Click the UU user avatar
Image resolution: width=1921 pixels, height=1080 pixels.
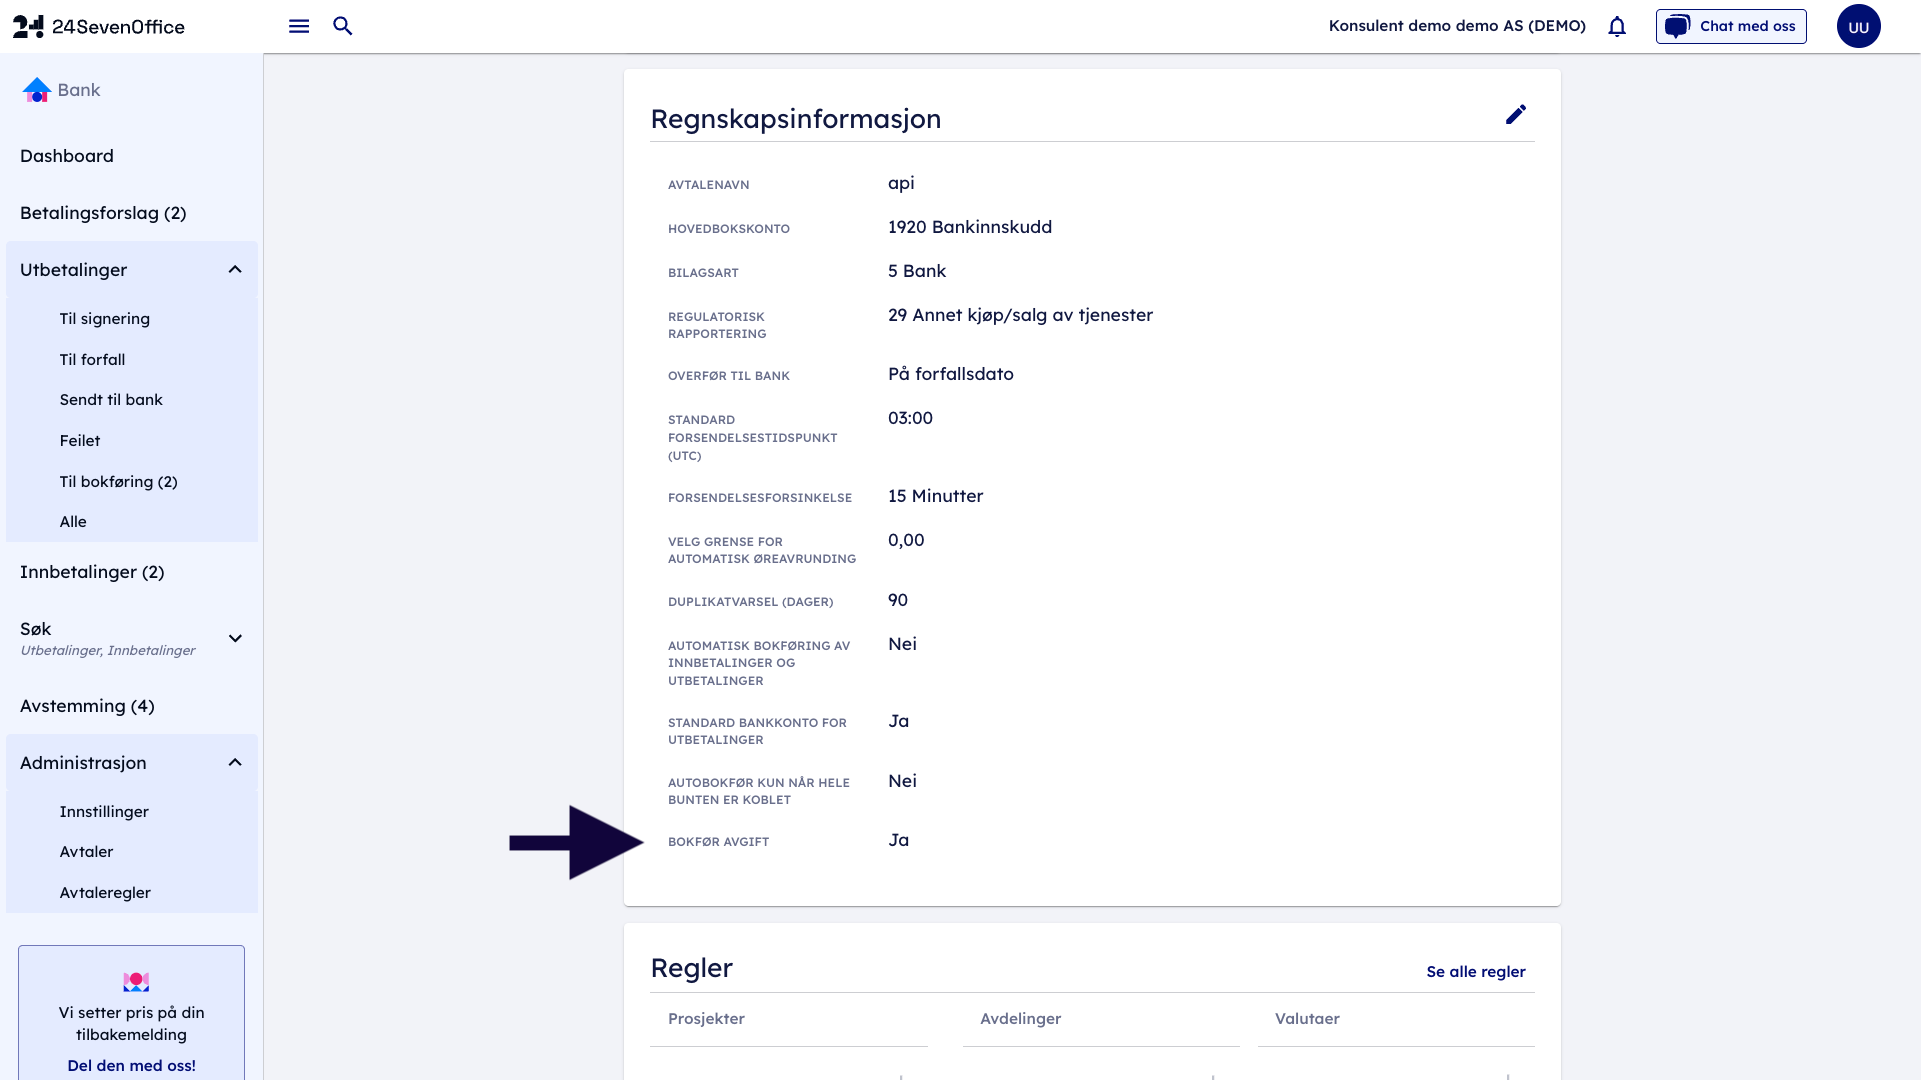click(1858, 27)
